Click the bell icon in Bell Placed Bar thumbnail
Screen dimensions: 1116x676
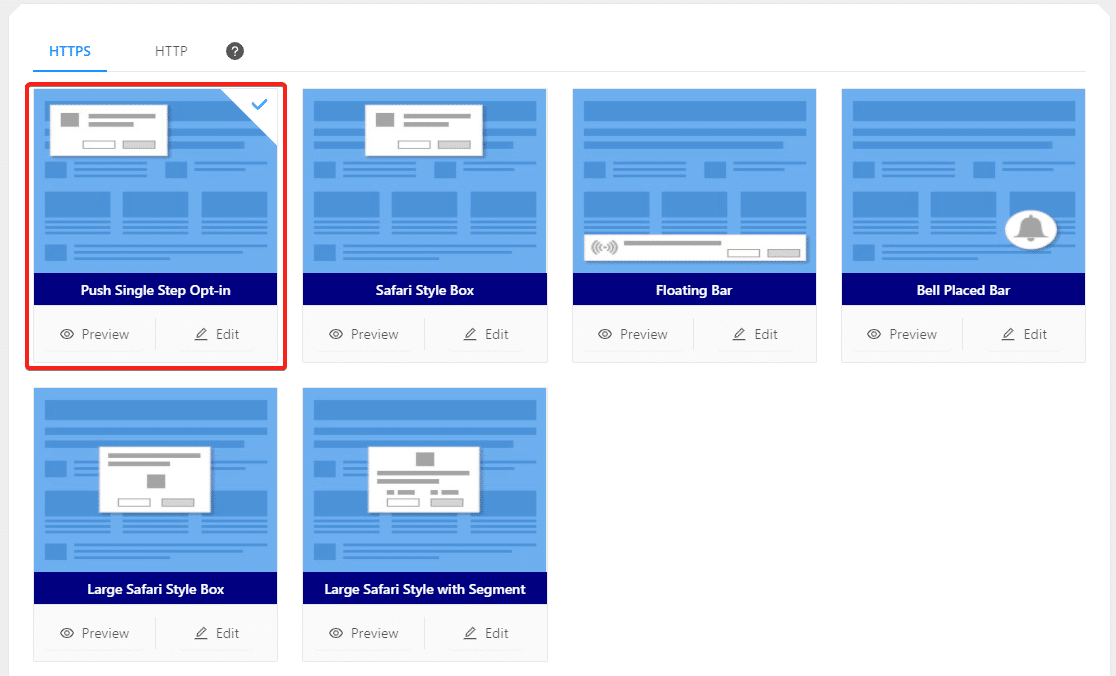[1030, 229]
